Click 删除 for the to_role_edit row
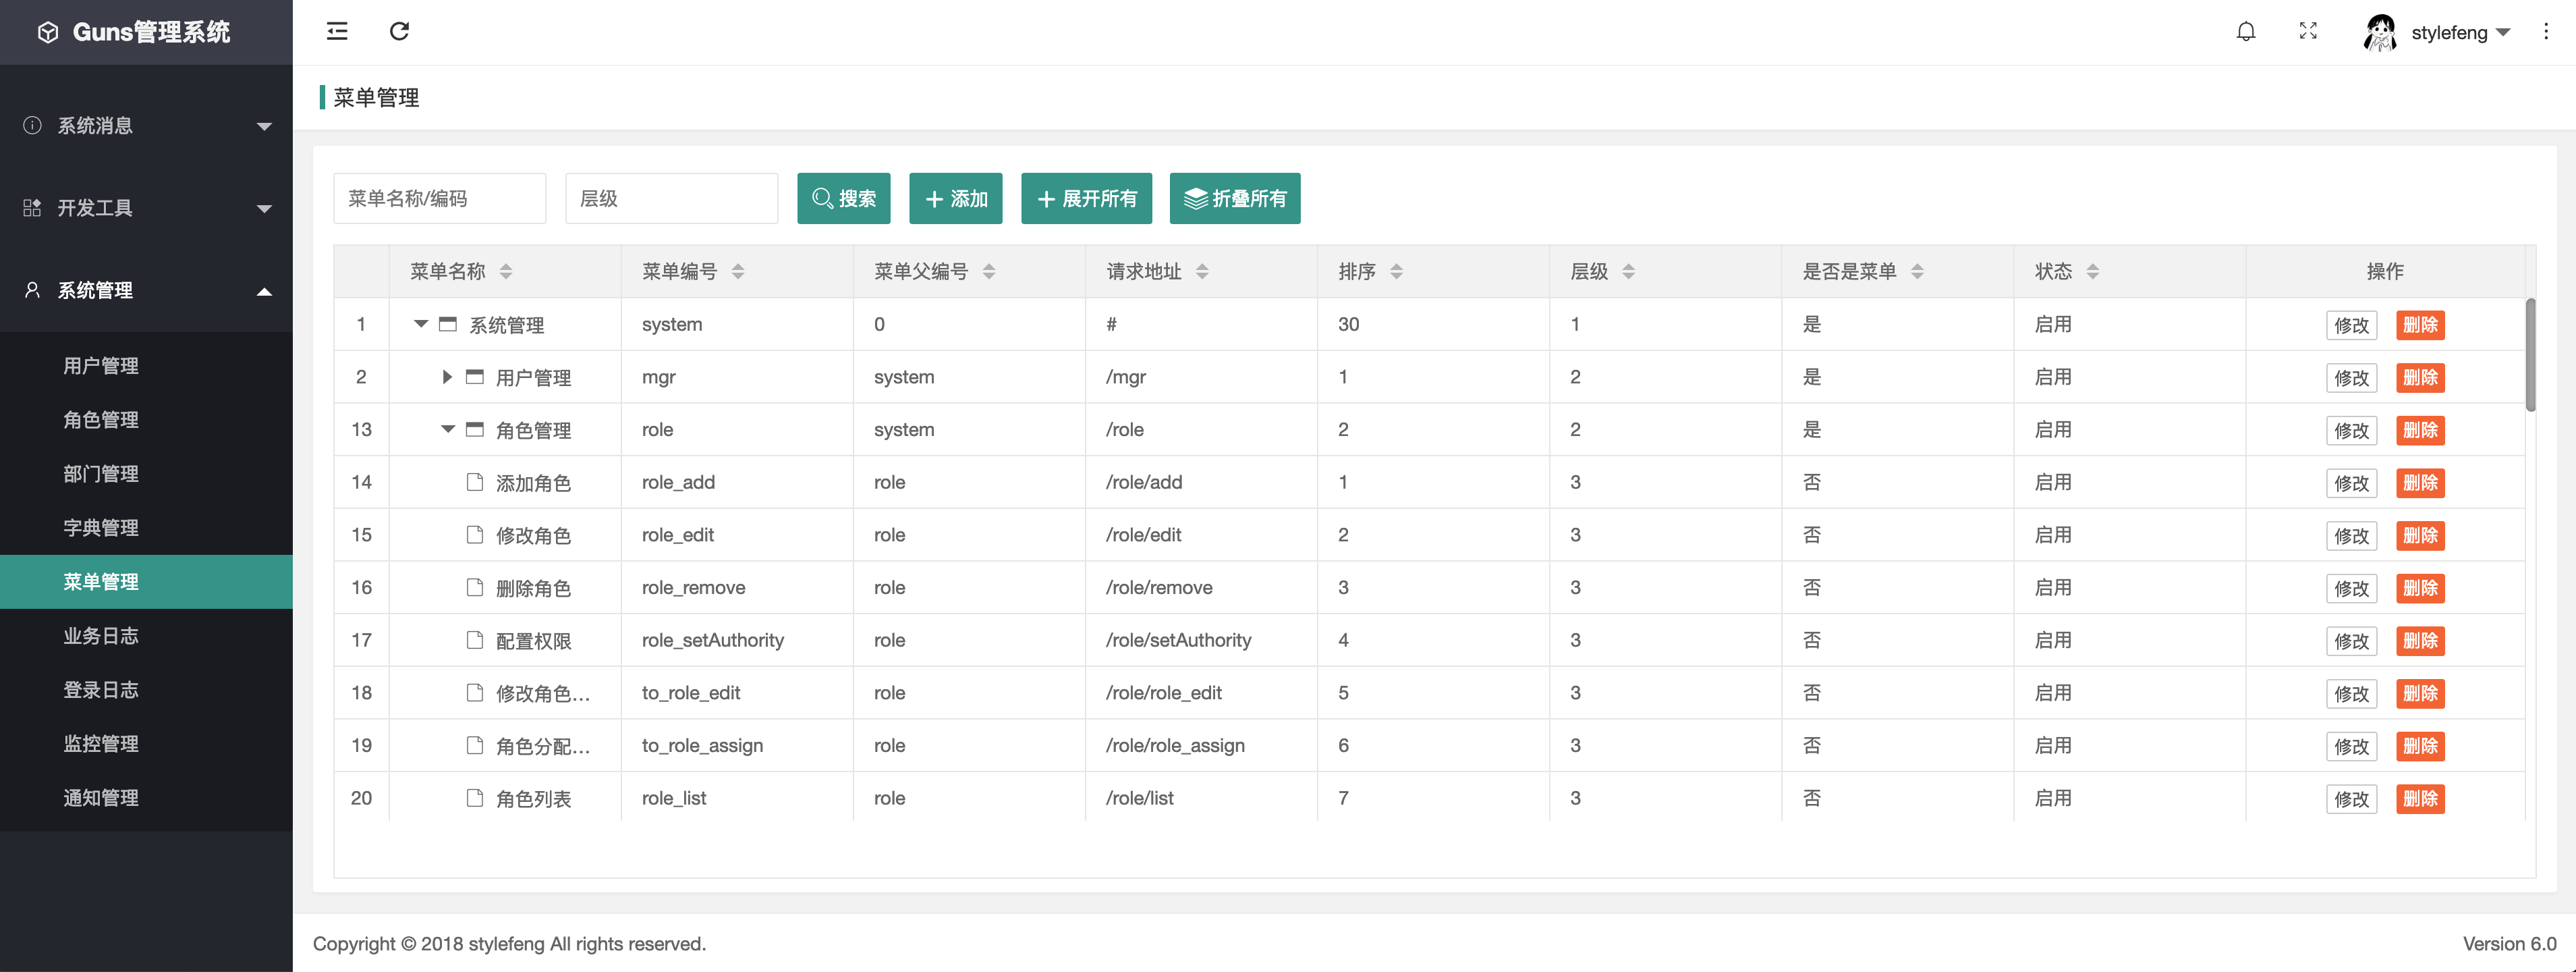The height and width of the screenshot is (972, 2576). (2420, 694)
